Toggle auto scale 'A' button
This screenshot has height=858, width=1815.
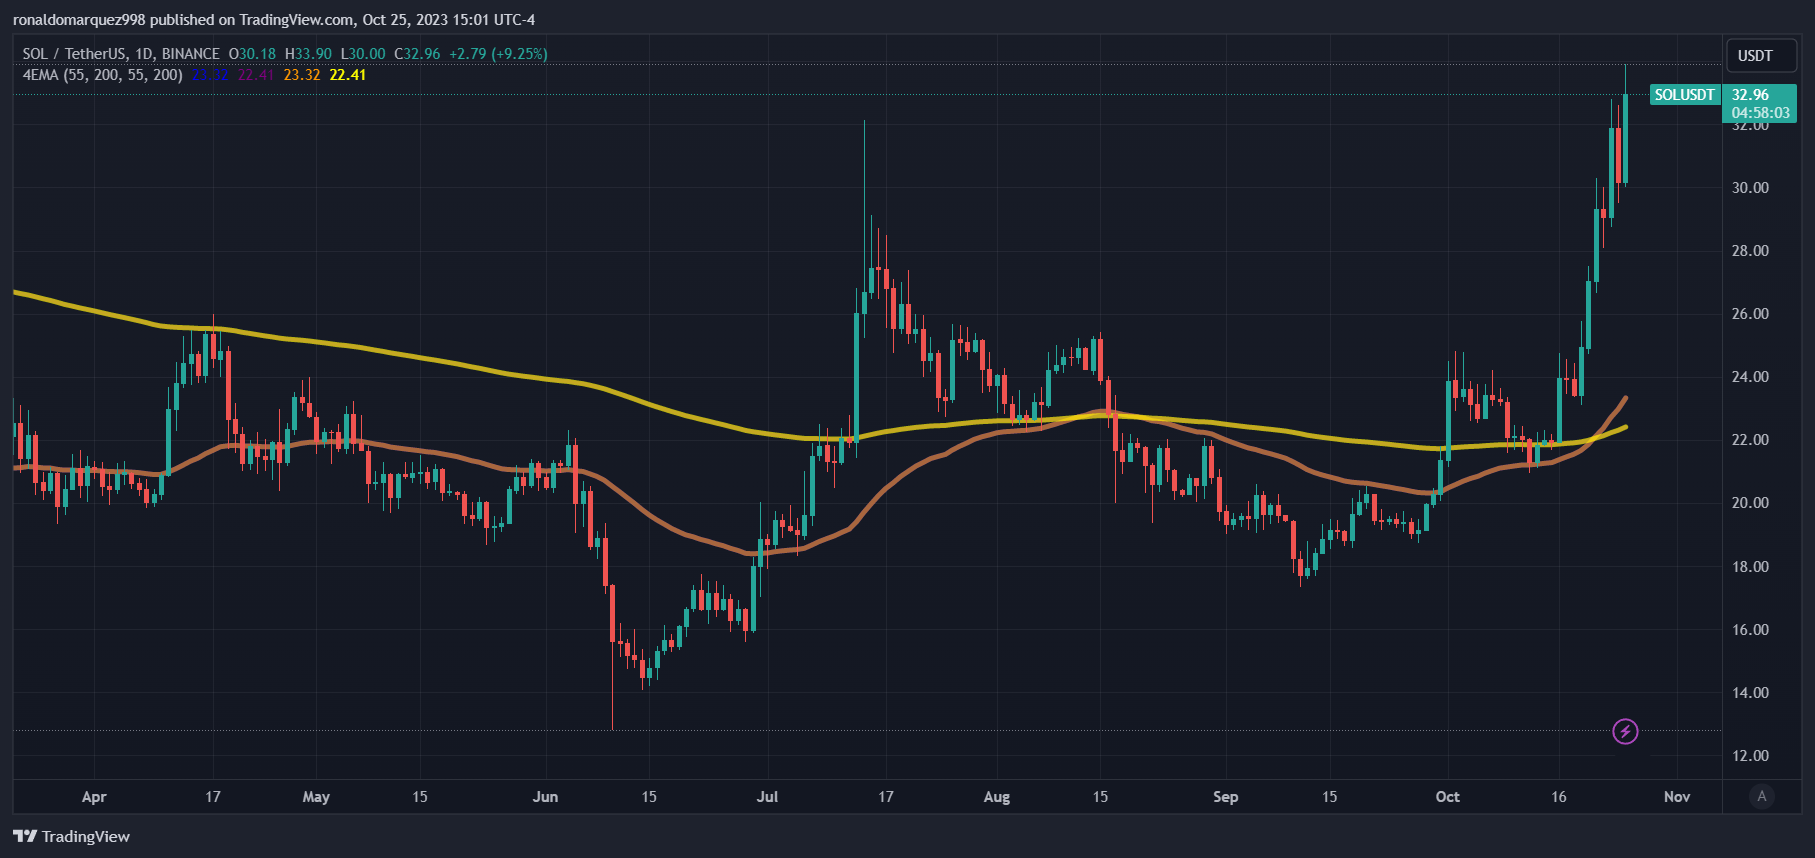[x=1762, y=797]
